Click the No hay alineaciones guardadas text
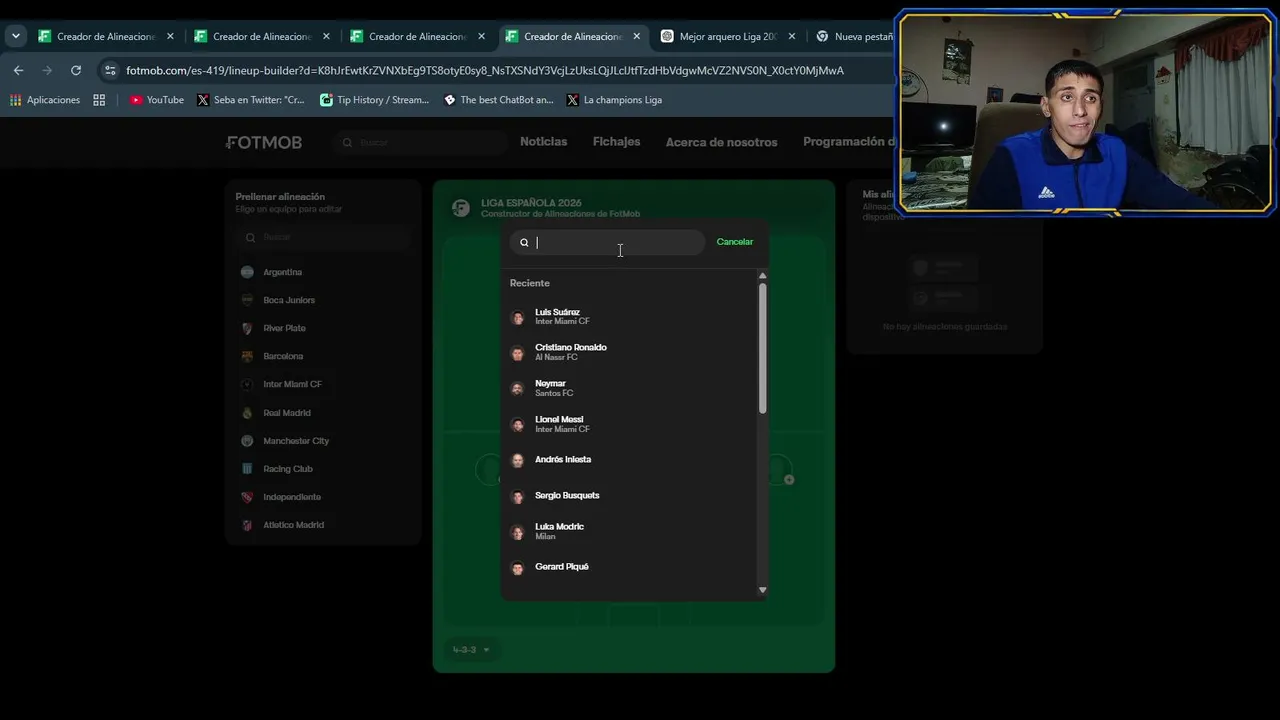Screen dimensions: 1280x720 coord(945,327)
